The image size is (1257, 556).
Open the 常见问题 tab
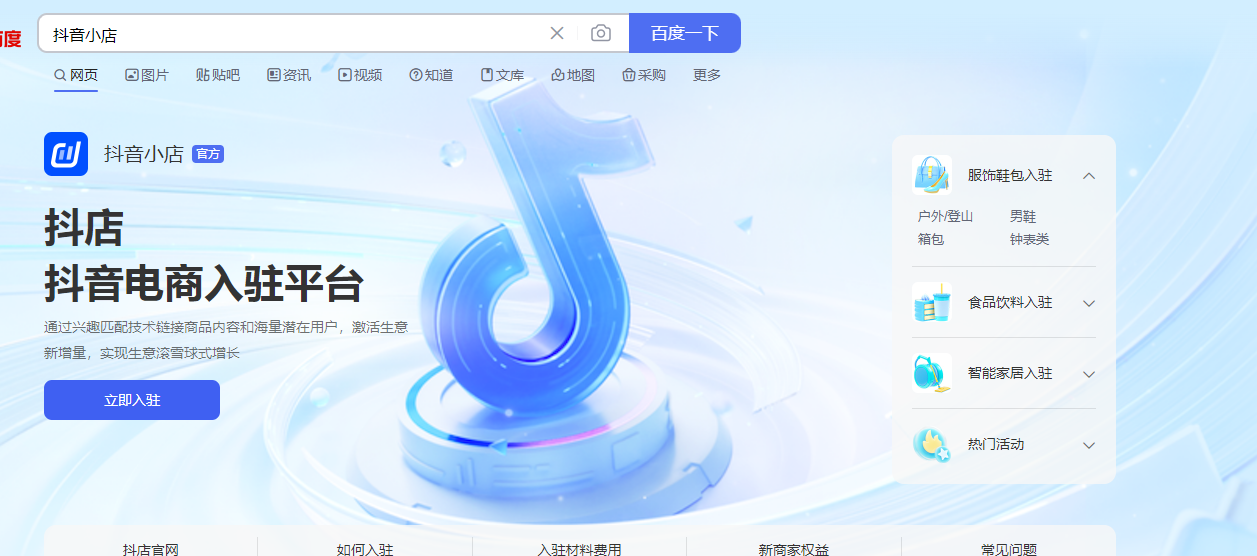[x=1008, y=549]
